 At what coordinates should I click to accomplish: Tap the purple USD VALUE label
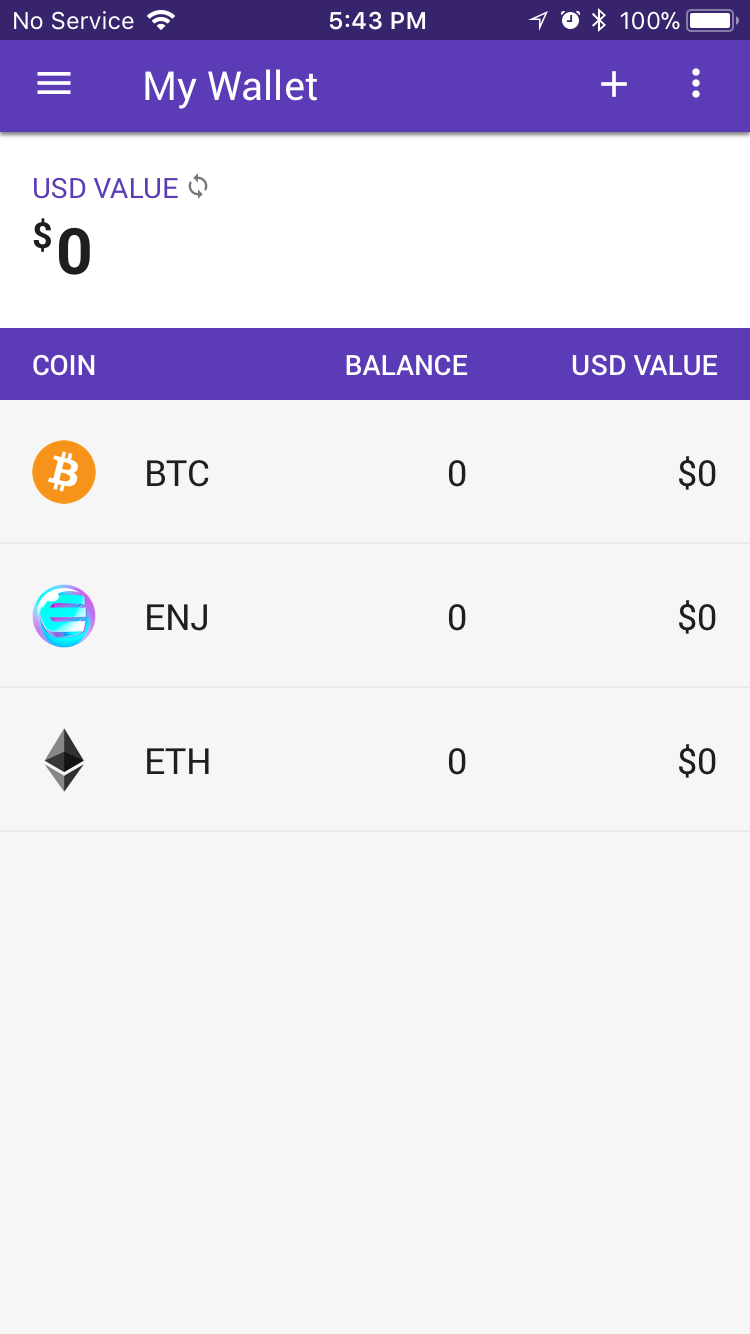click(x=105, y=188)
